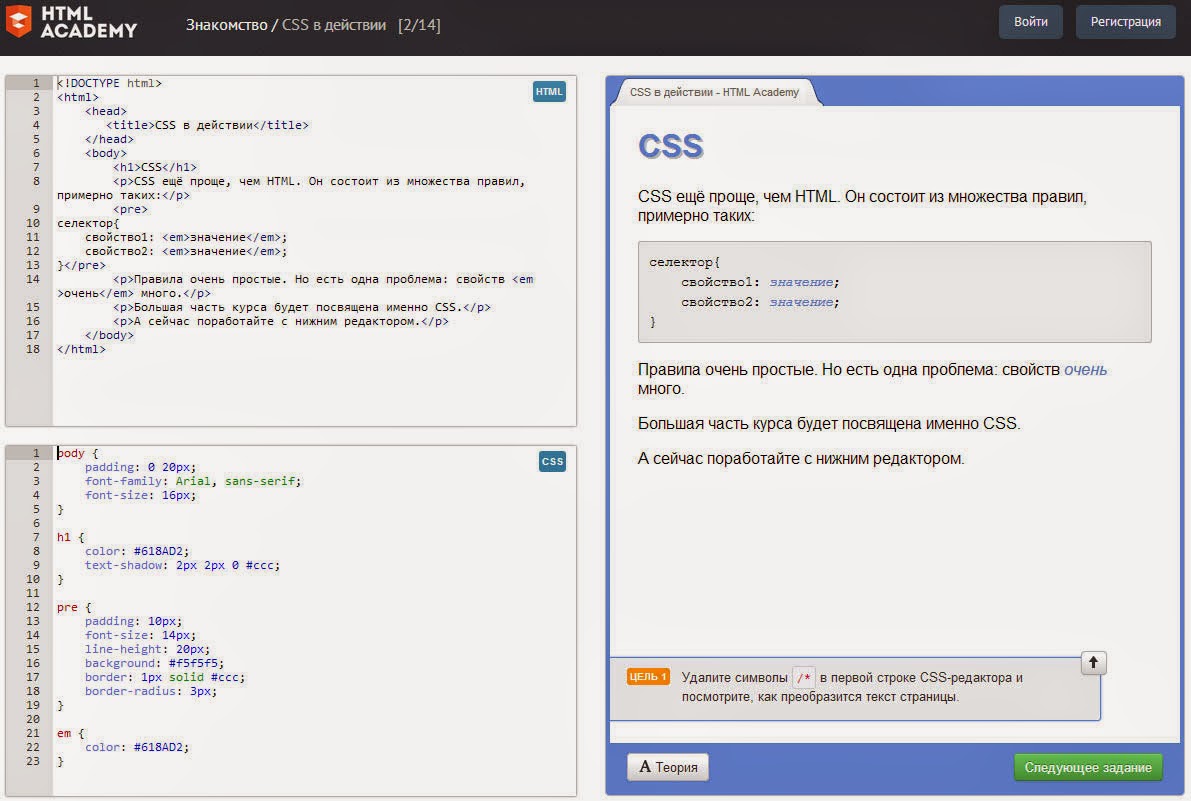
Task: Click the CSS badge on the bottom code editor
Action: click(x=552, y=461)
